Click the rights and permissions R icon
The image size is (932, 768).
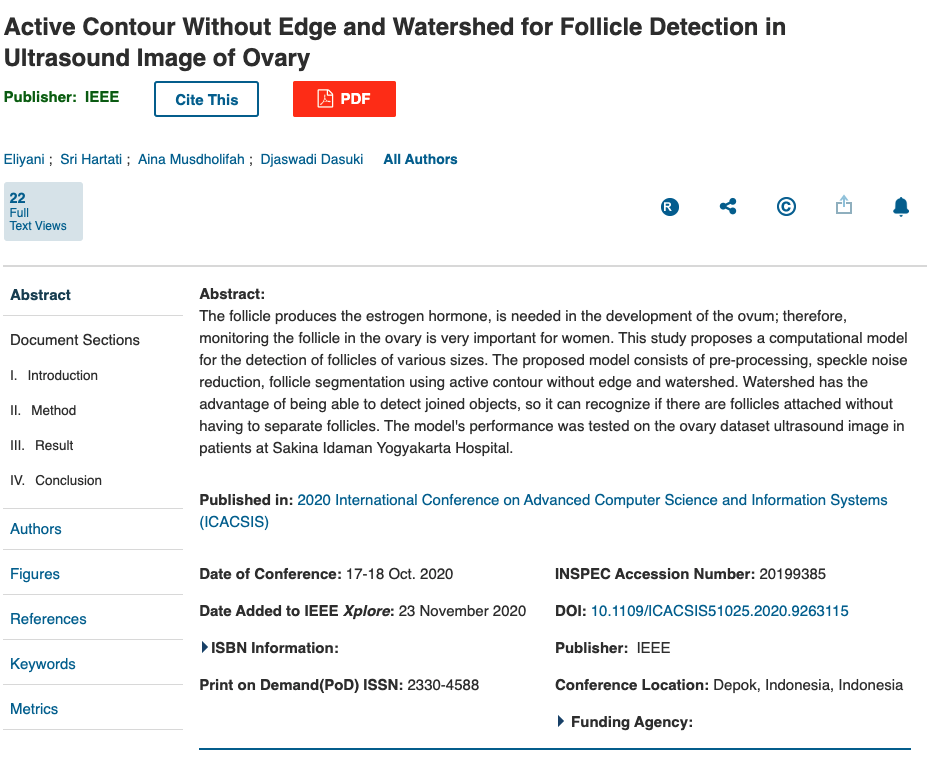coord(669,207)
